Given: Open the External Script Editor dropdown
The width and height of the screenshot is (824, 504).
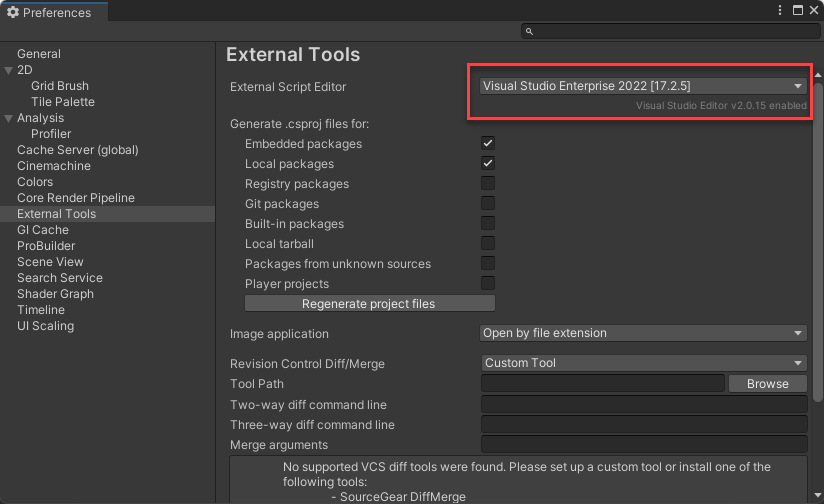Looking at the screenshot, I should tap(643, 86).
